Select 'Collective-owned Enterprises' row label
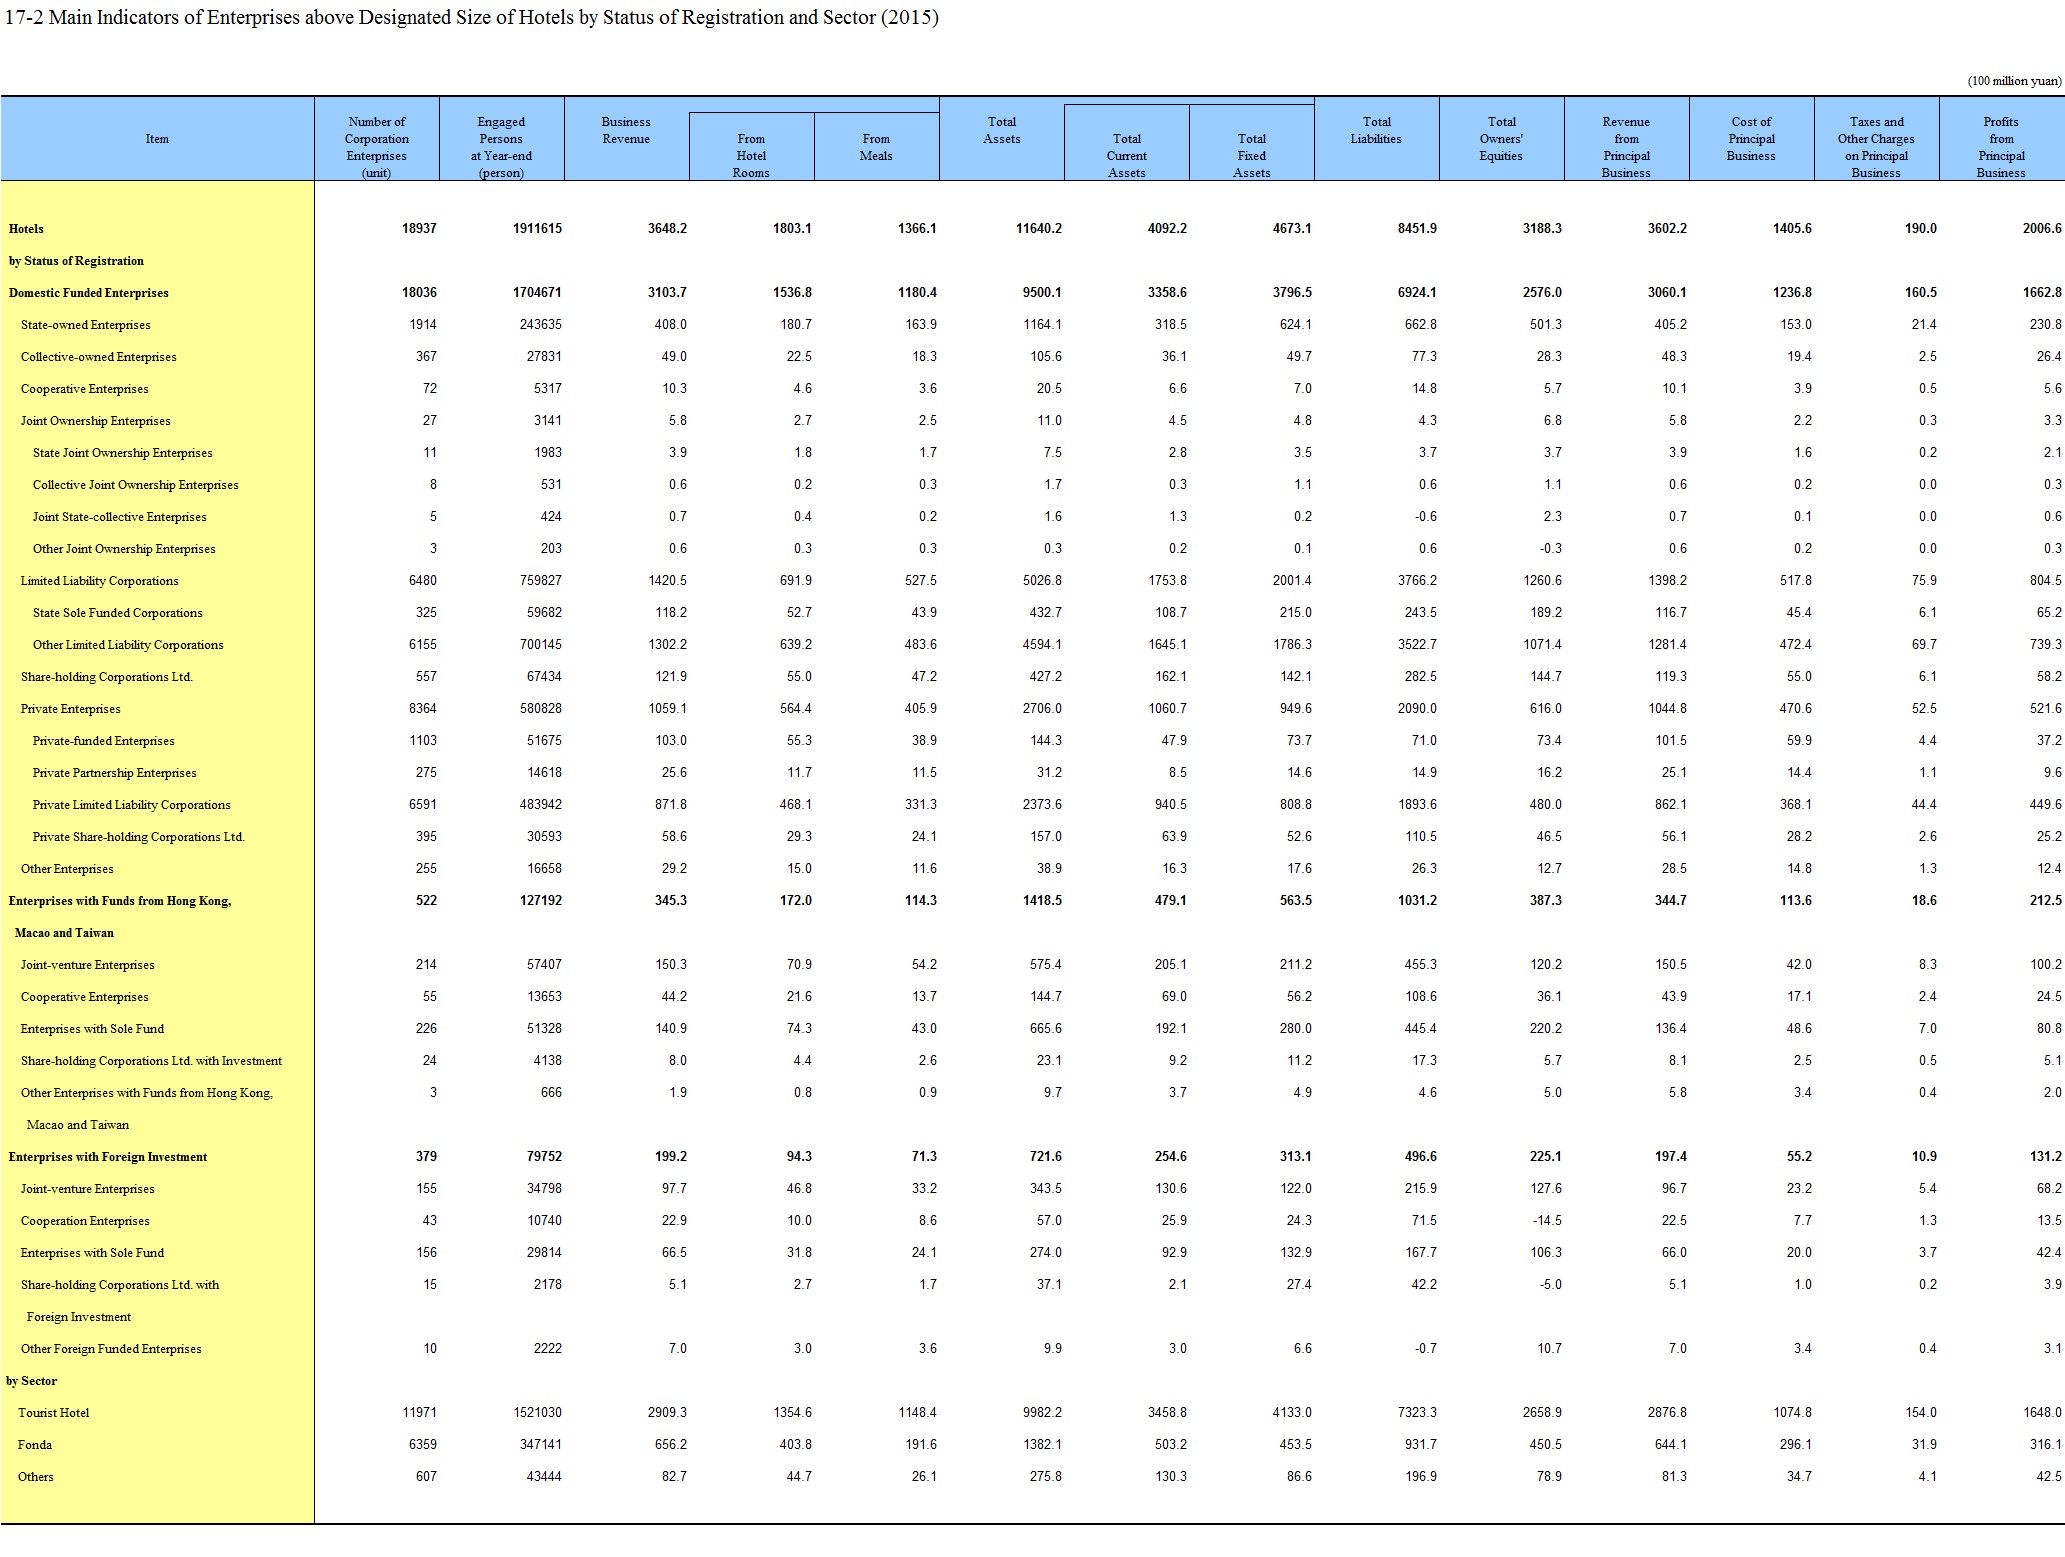This screenshot has height=1557, width=2065. click(x=98, y=357)
